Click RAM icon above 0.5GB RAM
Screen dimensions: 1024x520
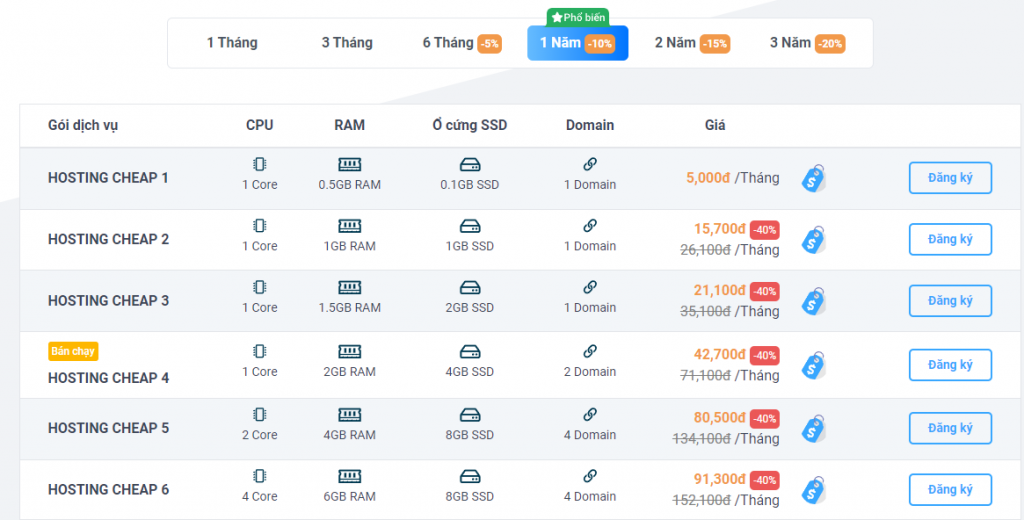[x=349, y=164]
